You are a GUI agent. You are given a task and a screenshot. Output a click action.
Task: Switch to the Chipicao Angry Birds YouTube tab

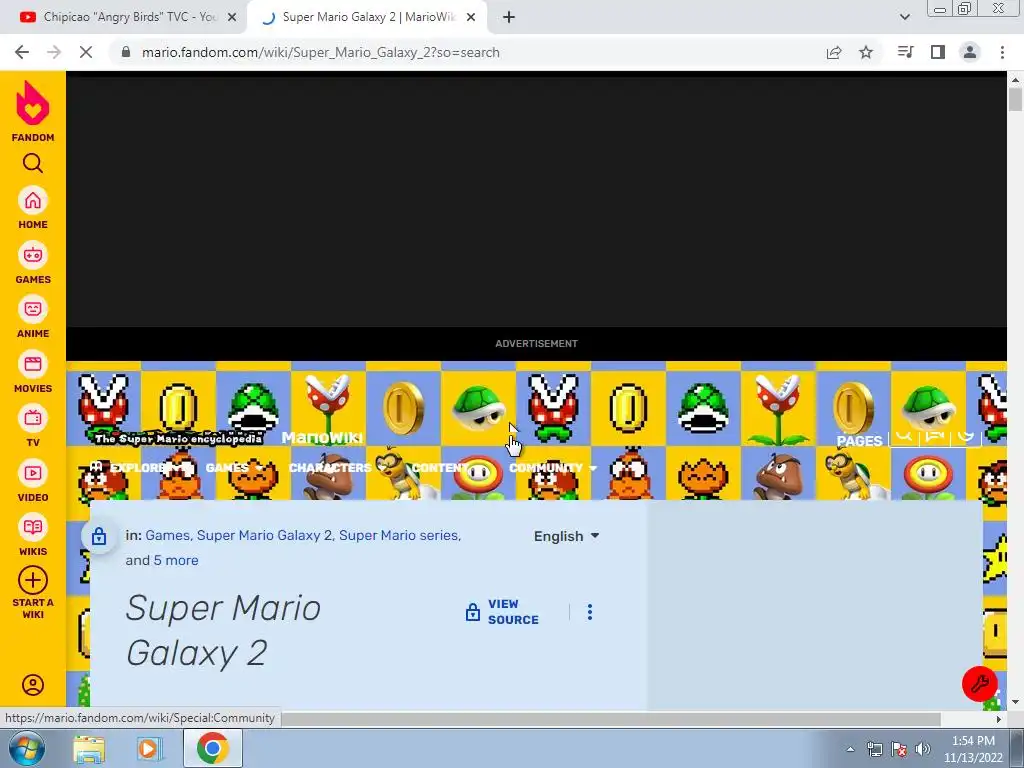124,18
